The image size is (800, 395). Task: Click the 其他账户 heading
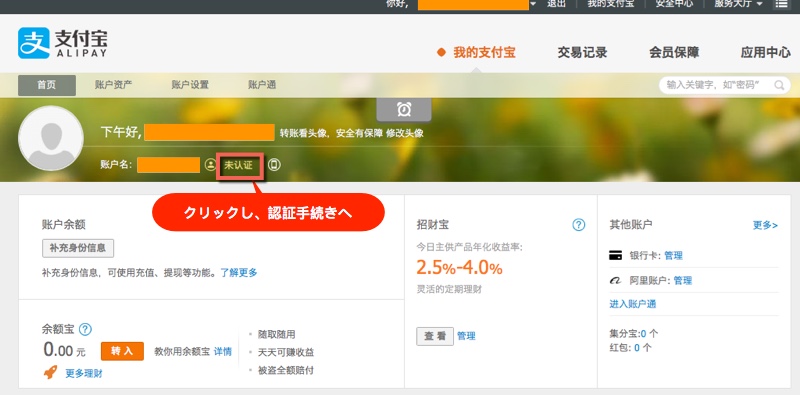(631, 225)
